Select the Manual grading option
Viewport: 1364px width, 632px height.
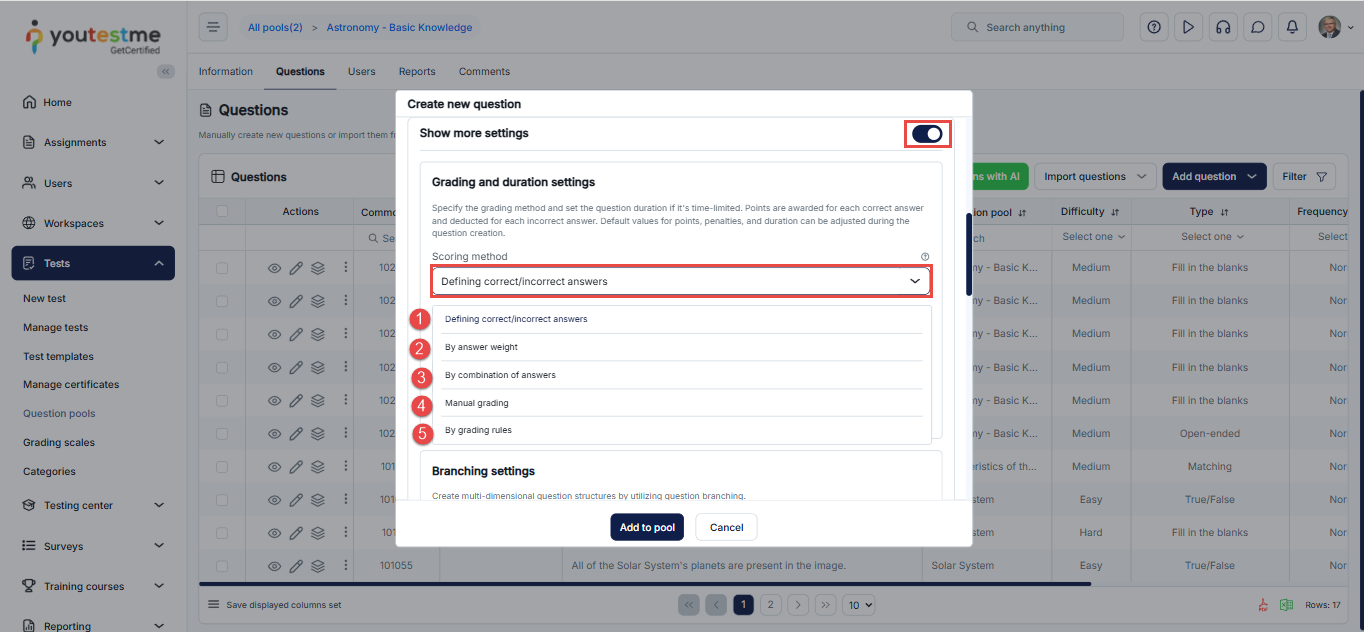[x=681, y=403]
